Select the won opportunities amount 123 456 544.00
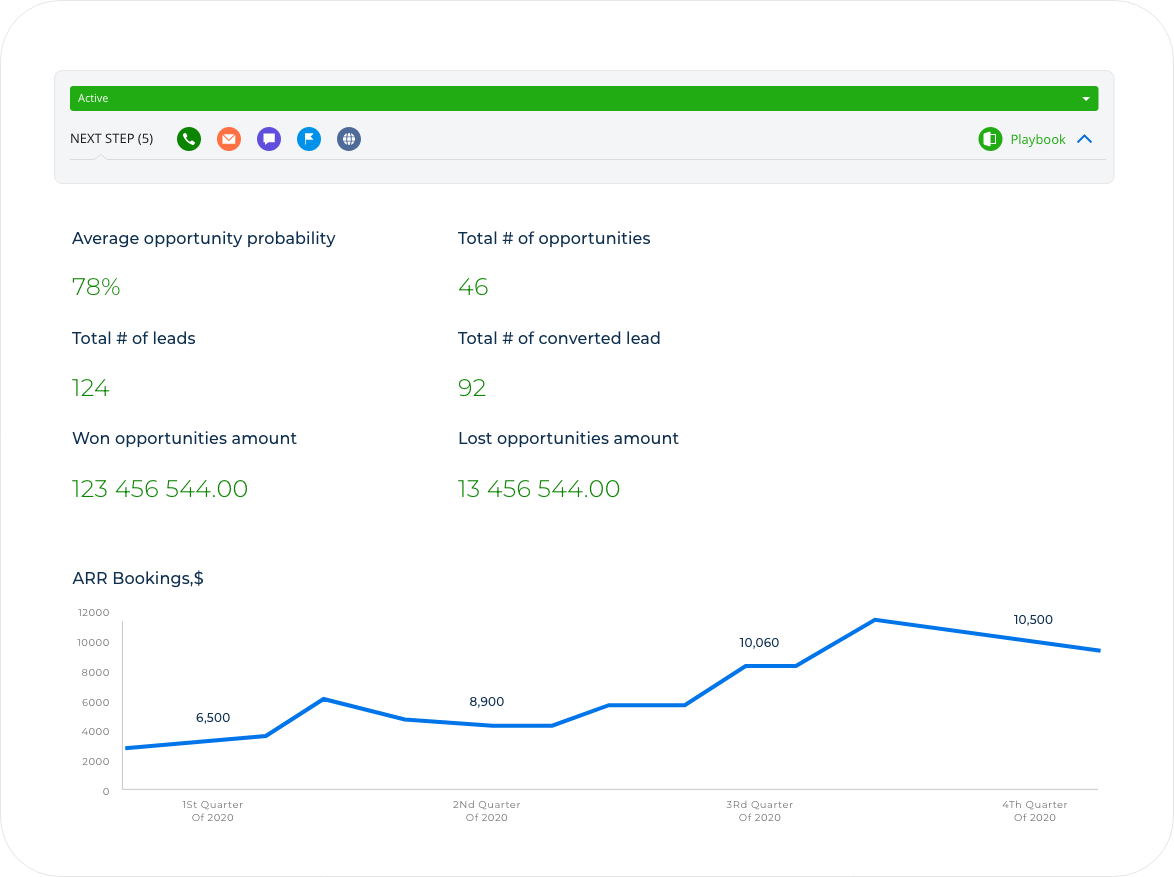1174x877 pixels. [160, 489]
